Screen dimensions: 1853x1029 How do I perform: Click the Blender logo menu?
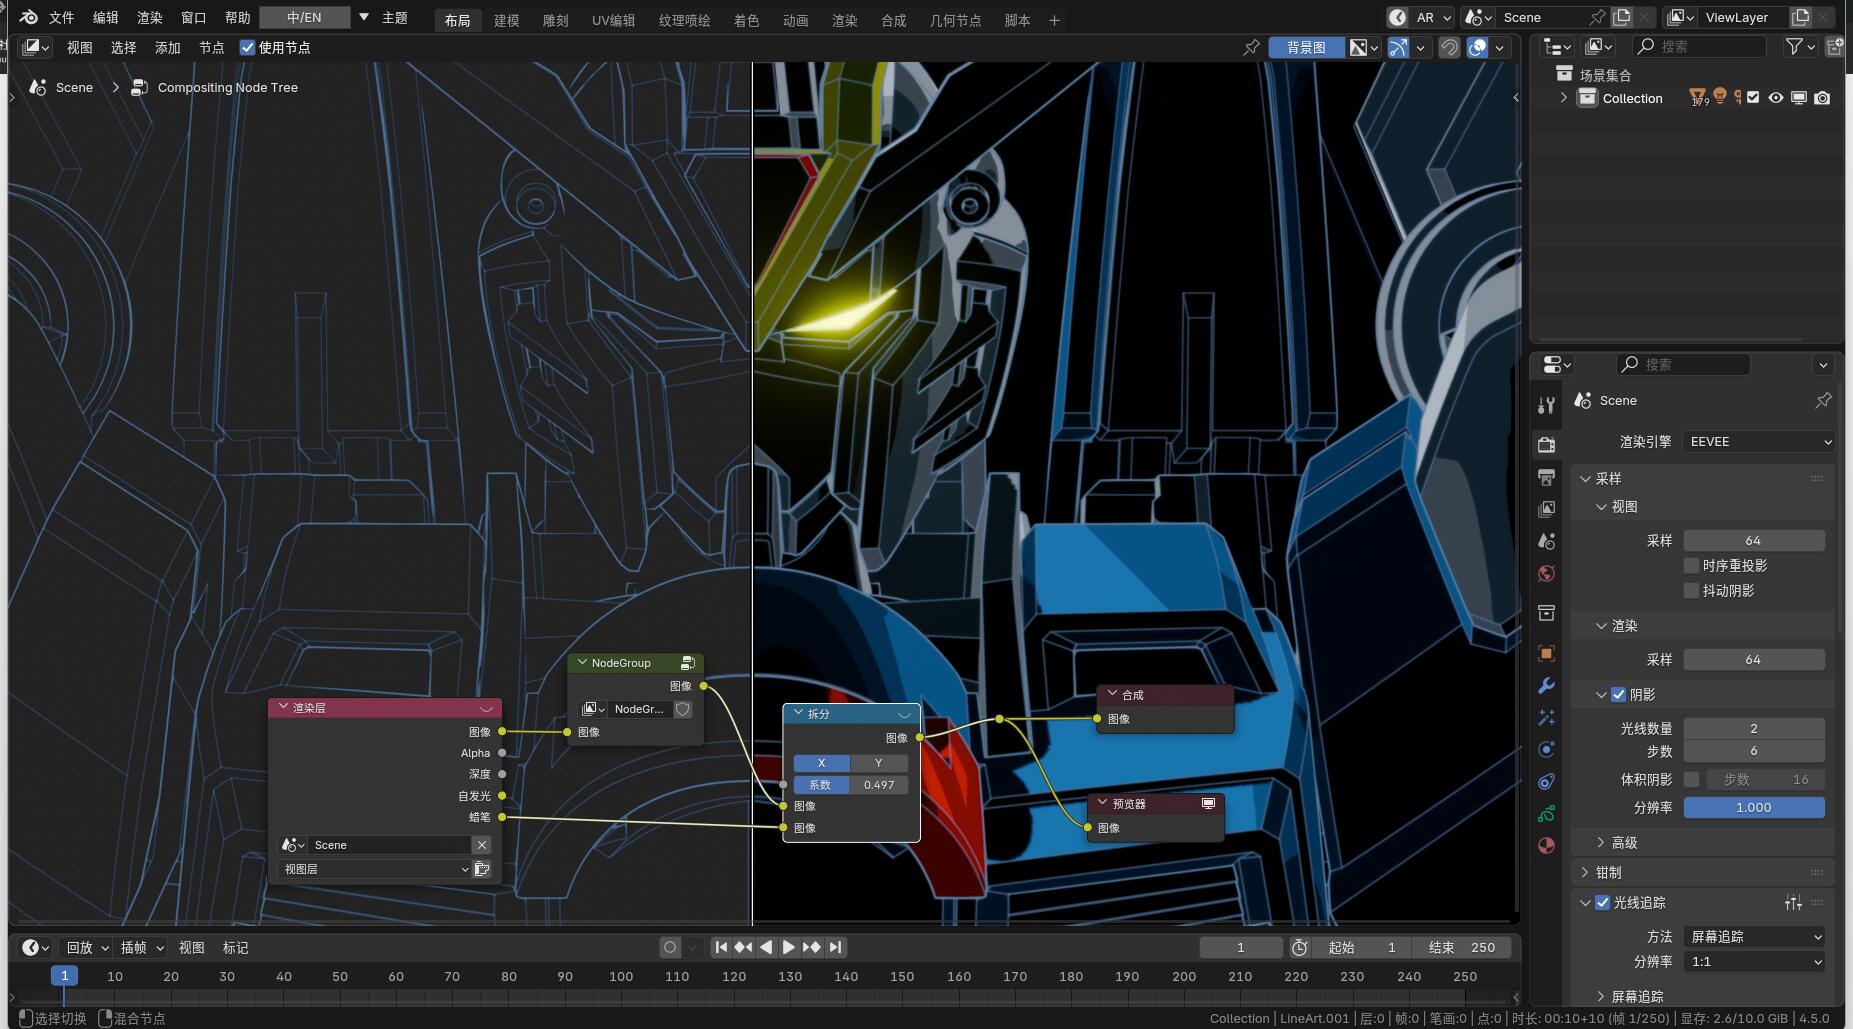[x=28, y=17]
